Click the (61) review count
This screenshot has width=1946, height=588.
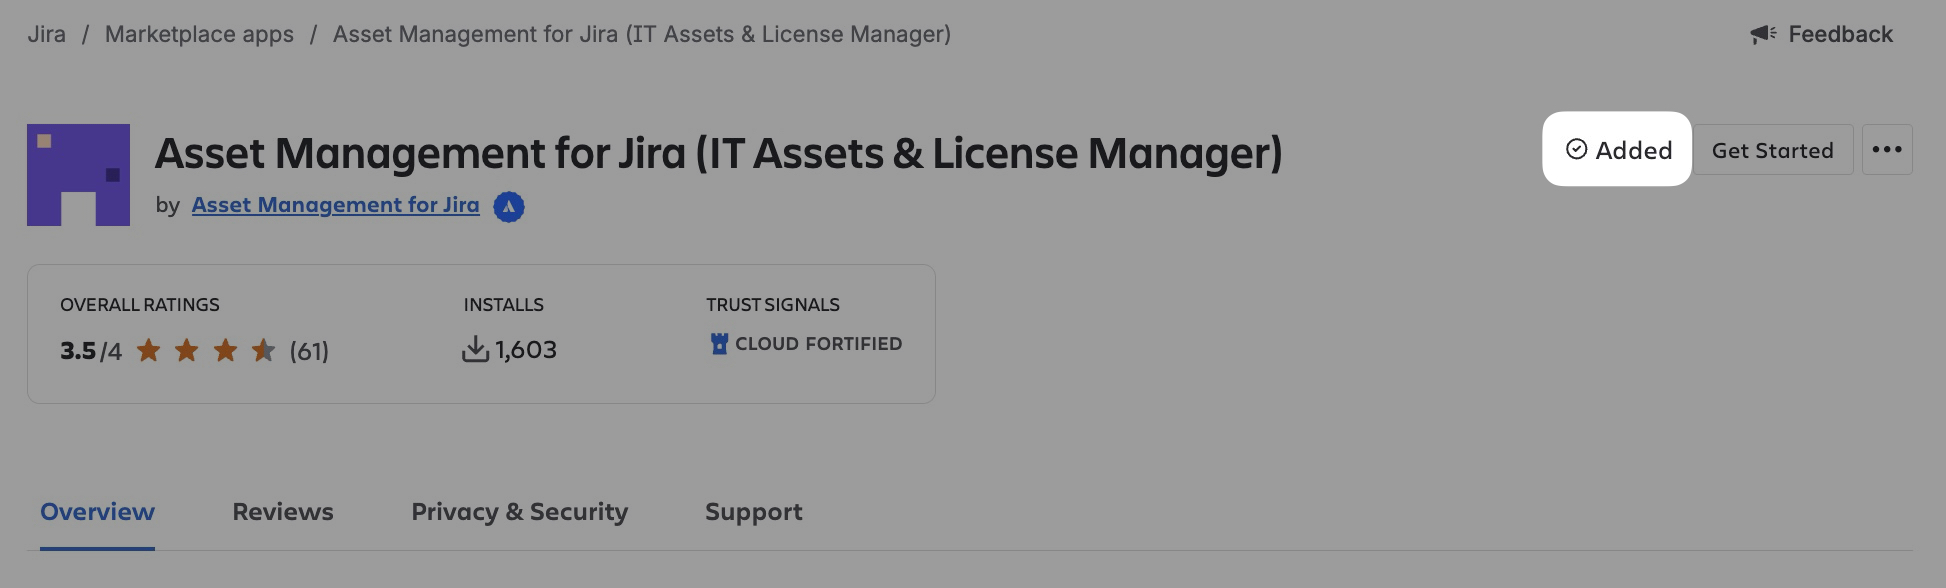309,351
